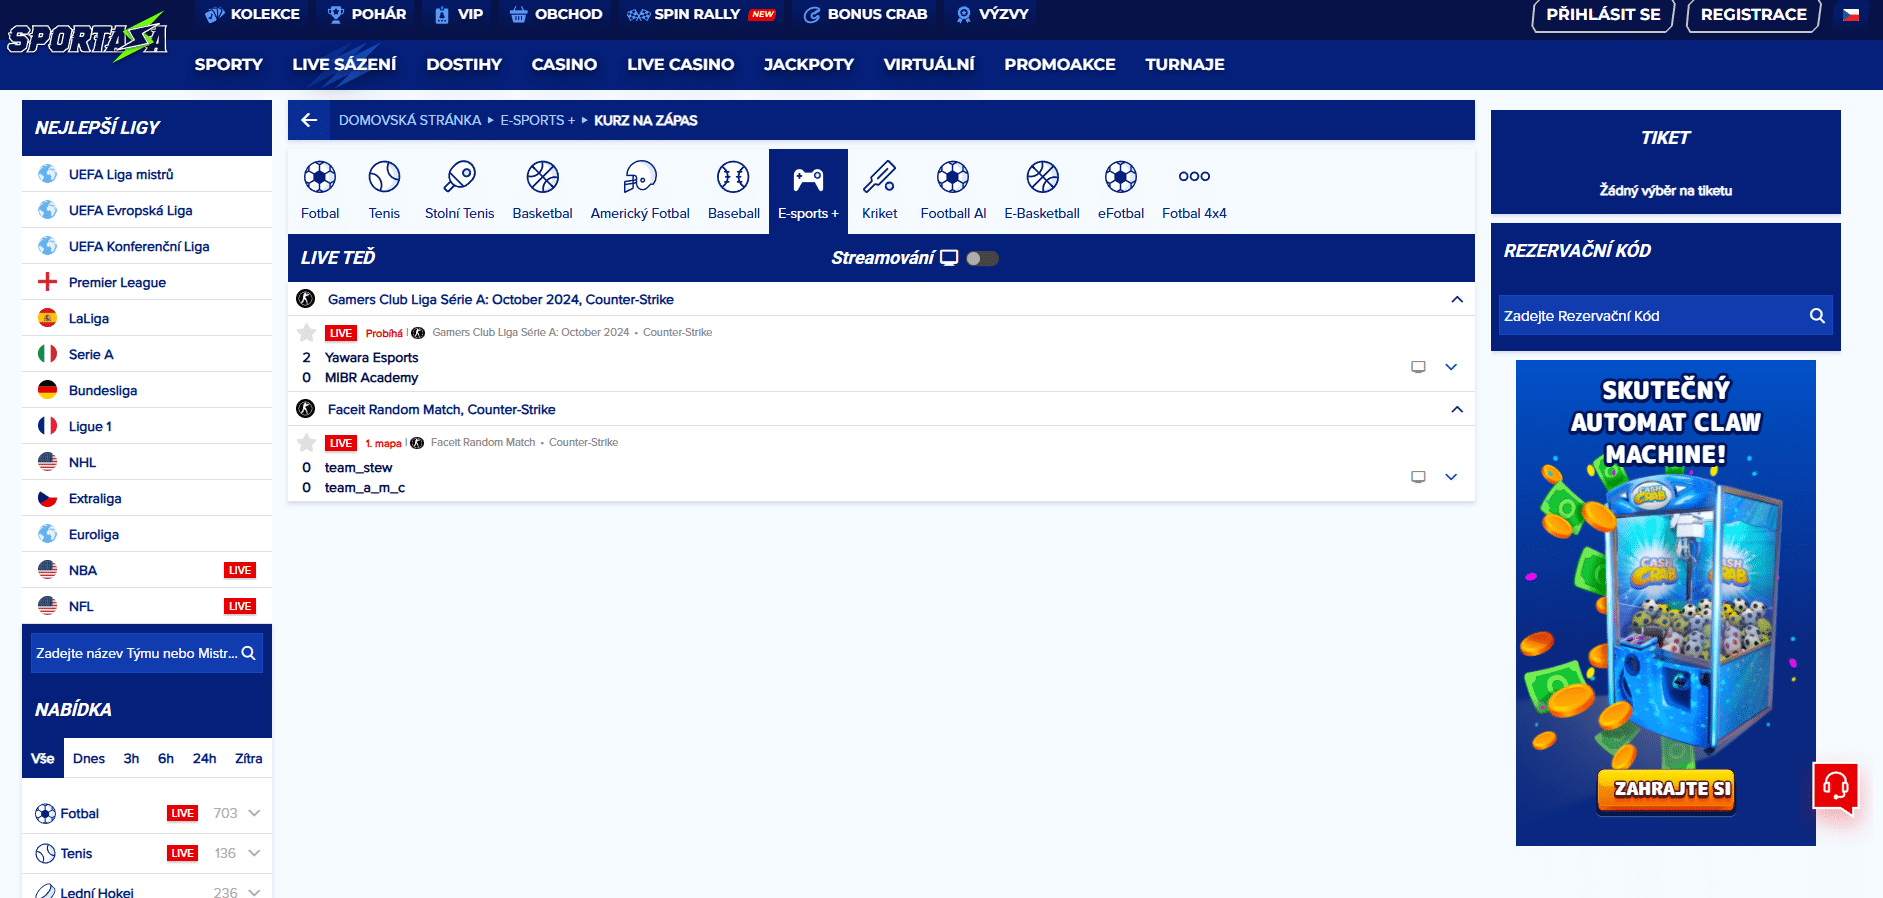
Task: Open the Kriket sport category
Action: [x=880, y=191]
